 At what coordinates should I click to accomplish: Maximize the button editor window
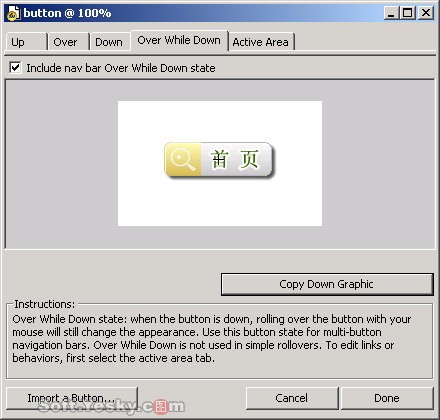click(408, 13)
